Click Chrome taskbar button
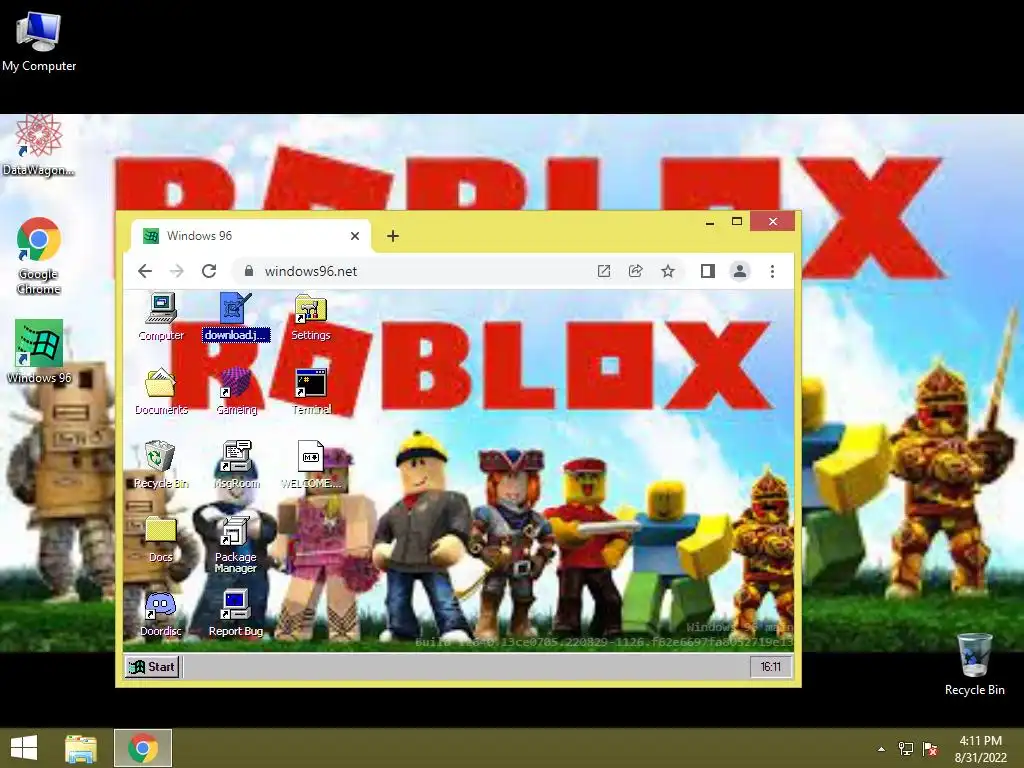Screen dimensions: 1024x768 [x=143, y=748]
